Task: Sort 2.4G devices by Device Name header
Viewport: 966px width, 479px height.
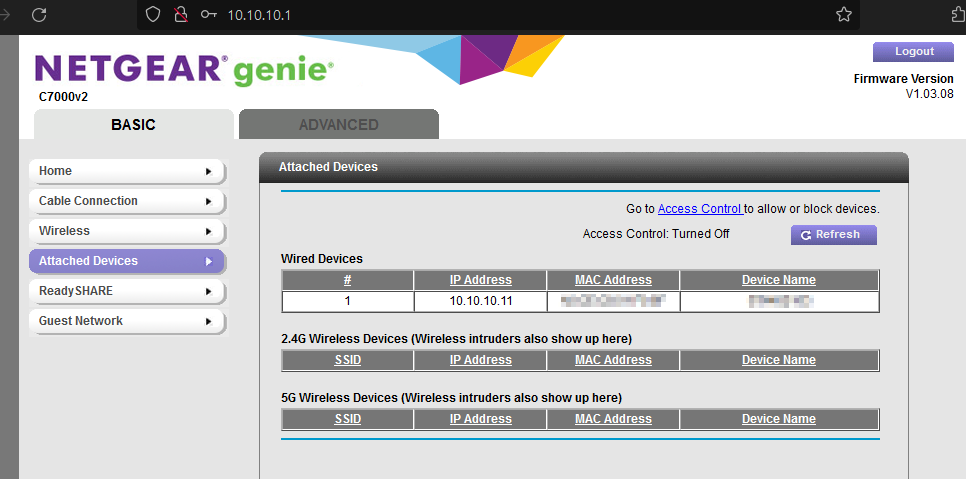Action: (x=779, y=360)
